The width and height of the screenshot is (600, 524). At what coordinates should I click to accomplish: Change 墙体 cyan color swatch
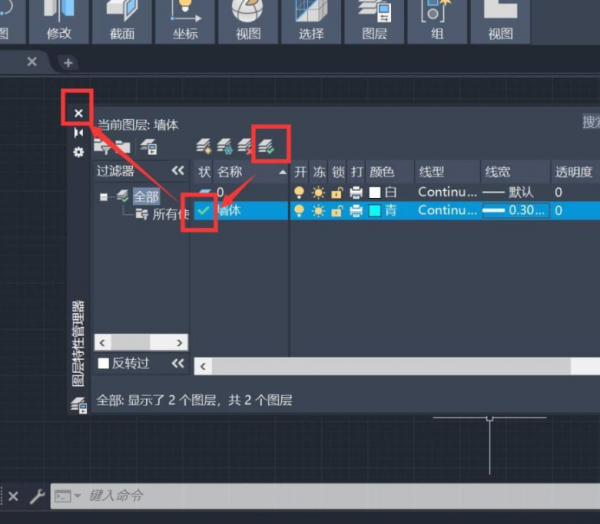(x=375, y=211)
